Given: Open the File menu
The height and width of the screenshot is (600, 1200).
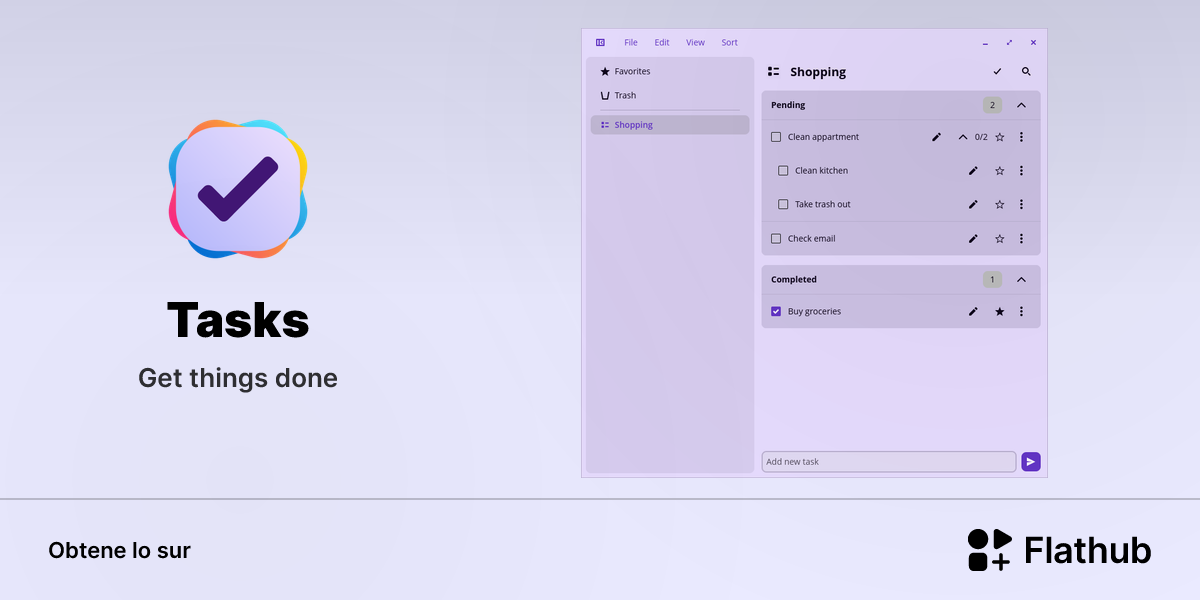Looking at the screenshot, I should (x=631, y=42).
